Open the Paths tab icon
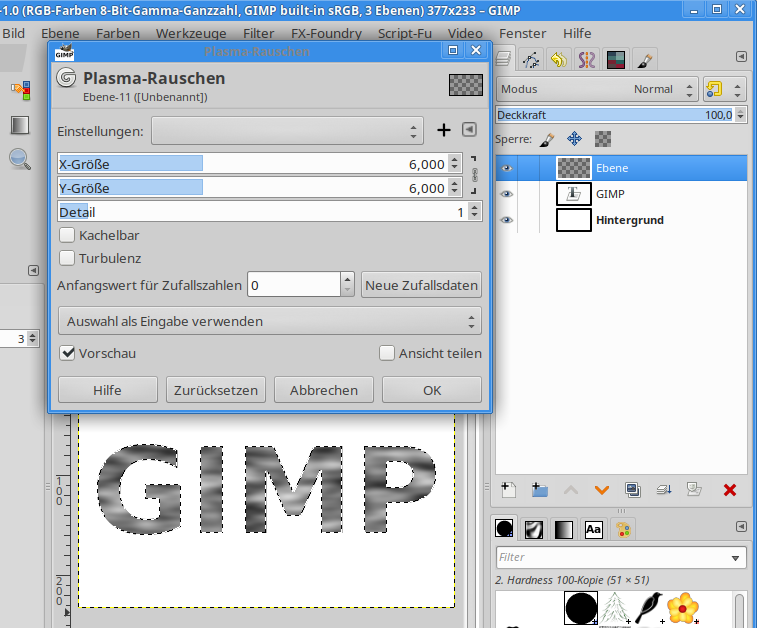The image size is (757, 628). pyautogui.click(x=531, y=60)
